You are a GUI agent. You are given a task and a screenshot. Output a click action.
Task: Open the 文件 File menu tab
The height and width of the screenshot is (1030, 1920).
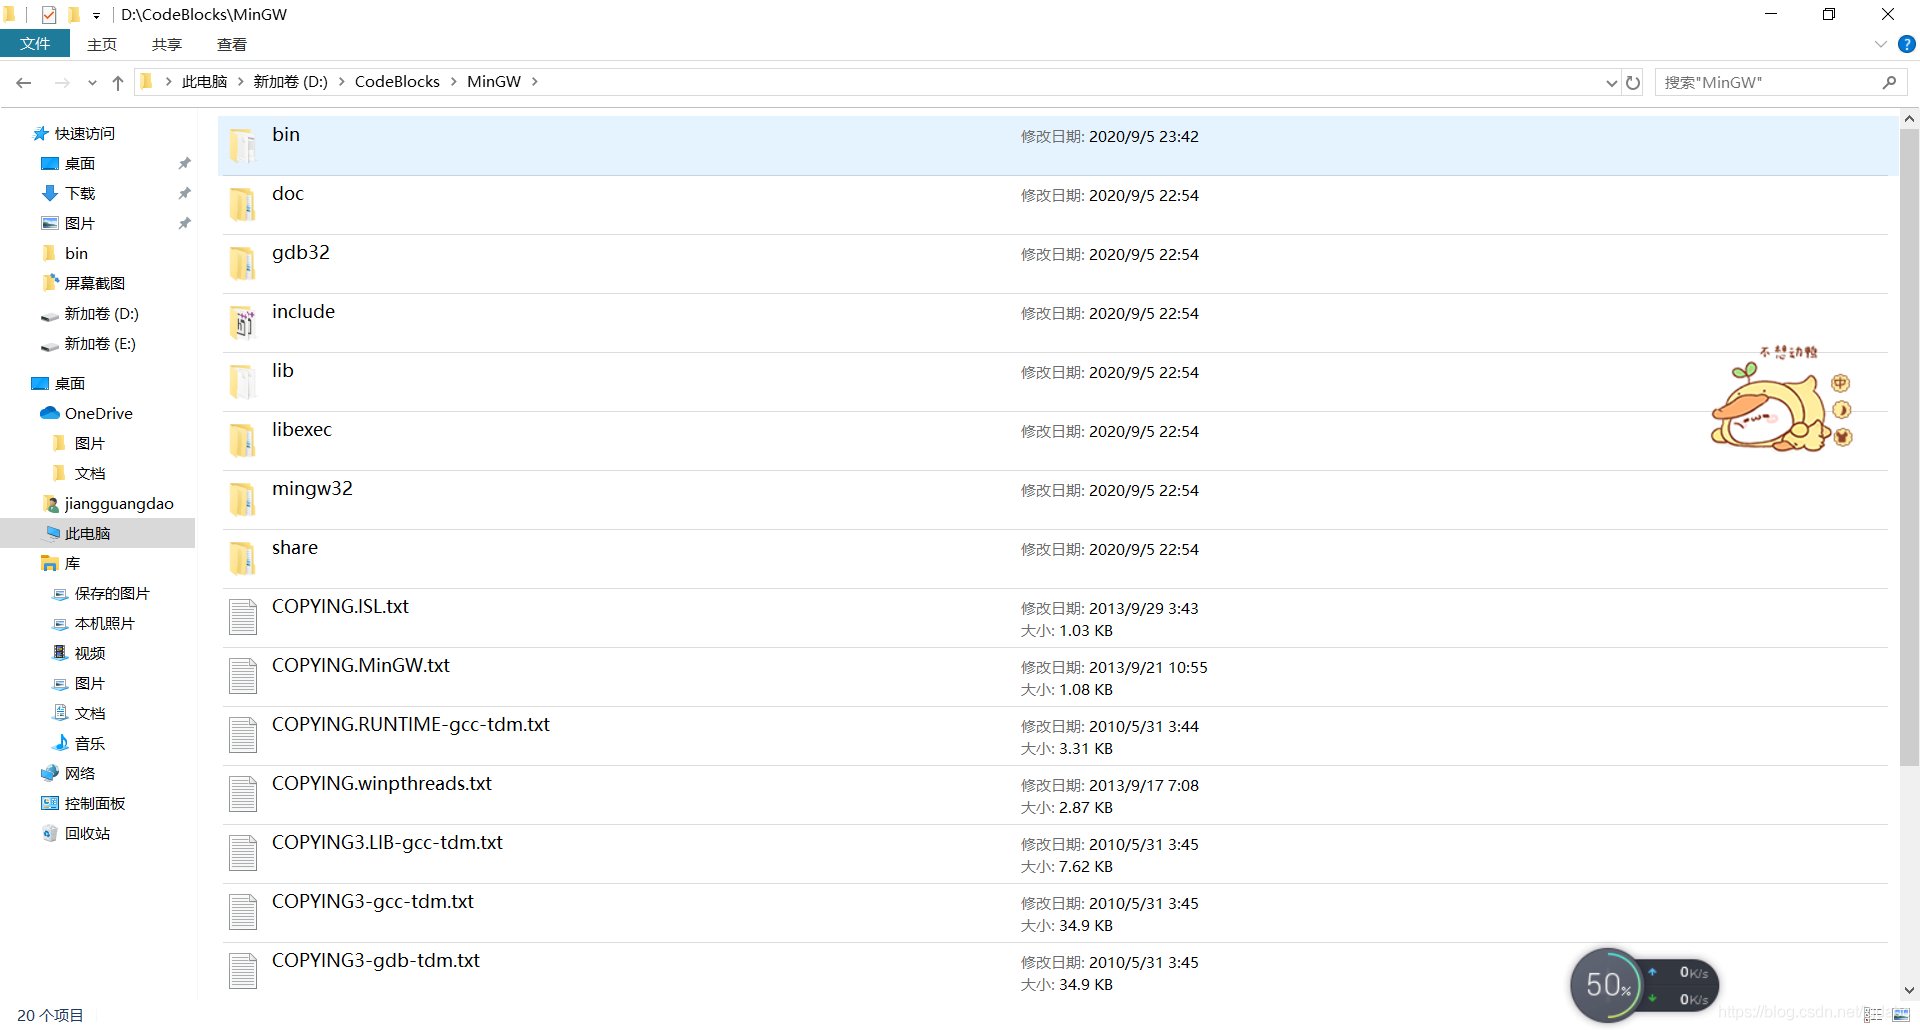click(35, 44)
